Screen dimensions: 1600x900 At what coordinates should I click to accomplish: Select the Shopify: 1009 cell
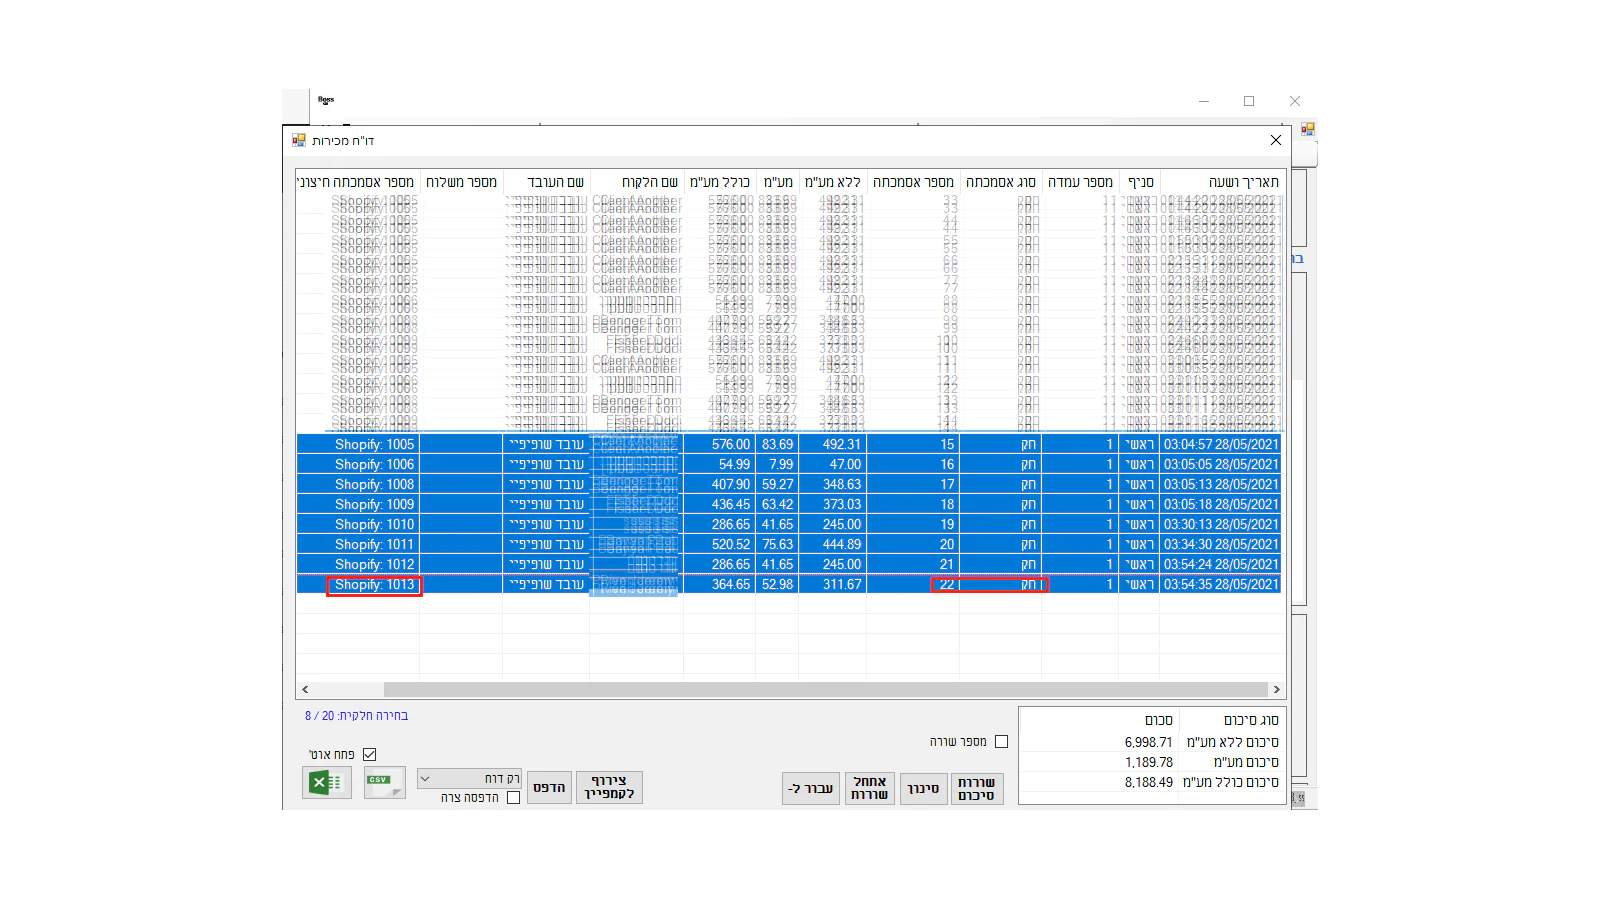(x=358, y=504)
